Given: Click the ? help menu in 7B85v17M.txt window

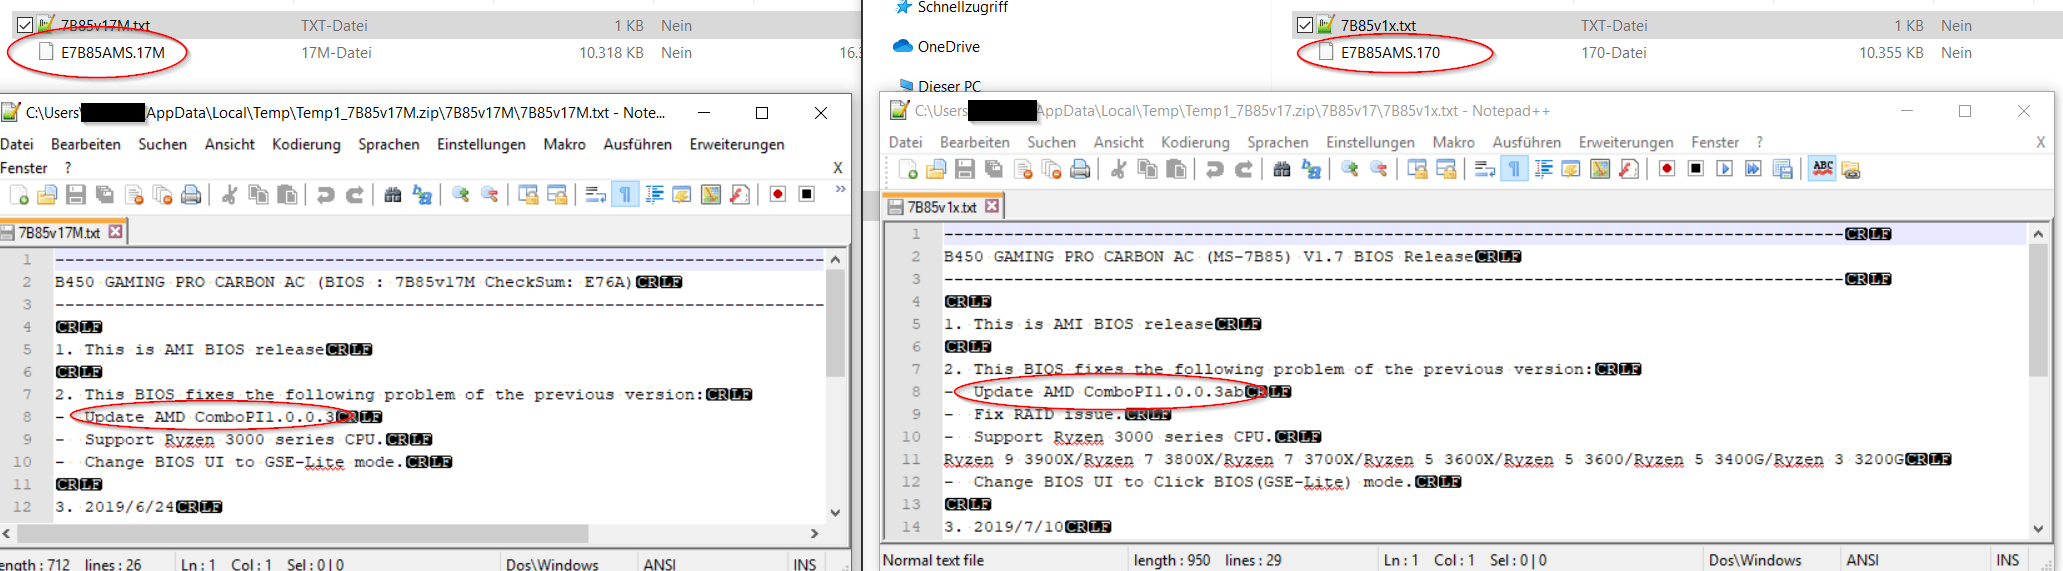Looking at the screenshot, I should (x=68, y=168).
